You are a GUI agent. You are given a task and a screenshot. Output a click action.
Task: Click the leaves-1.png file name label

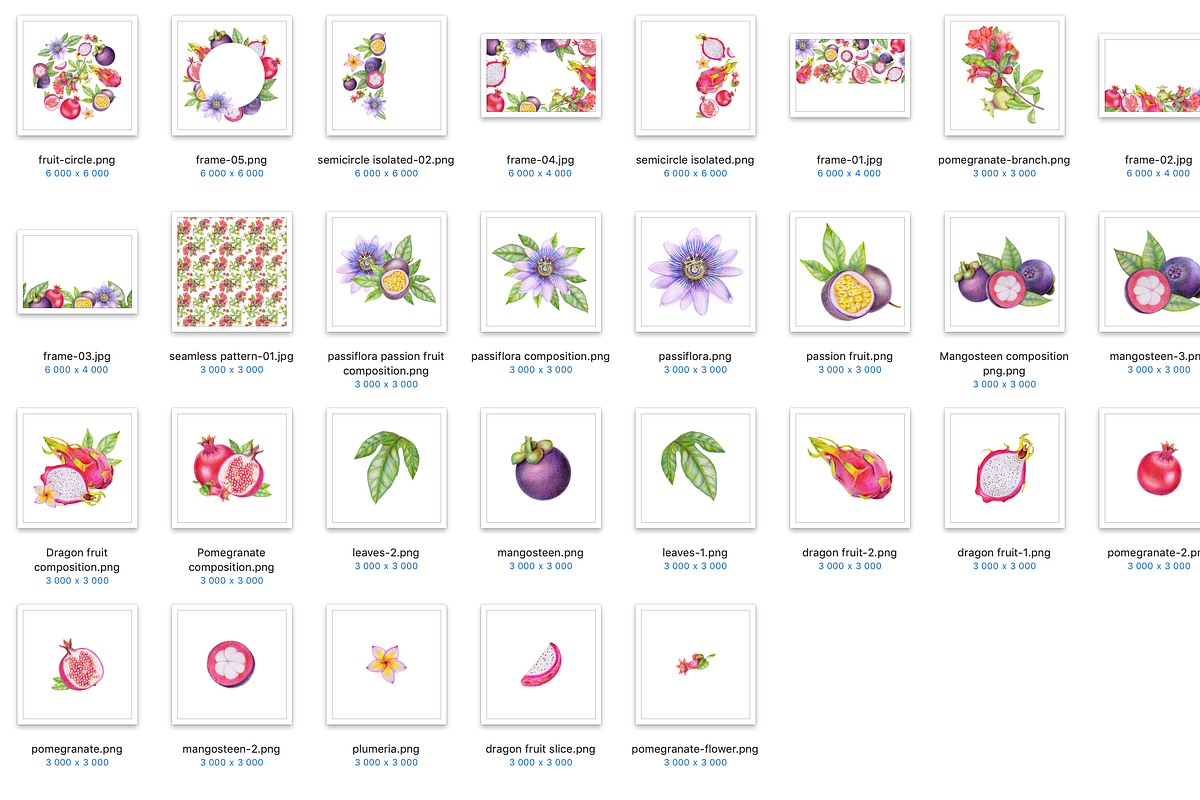point(695,553)
